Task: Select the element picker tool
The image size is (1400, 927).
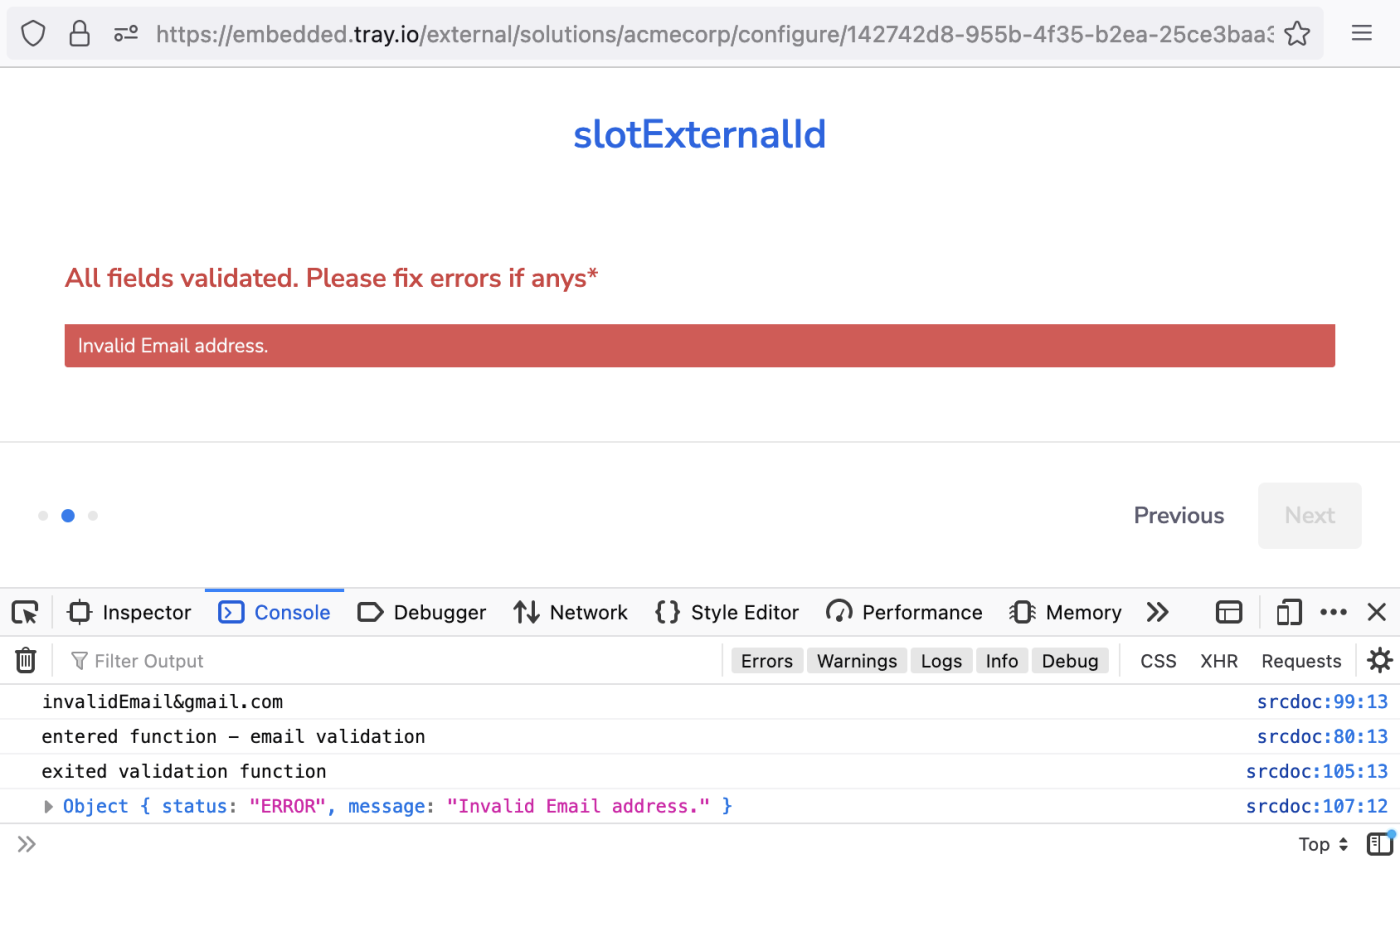Action: pyautogui.click(x=25, y=611)
